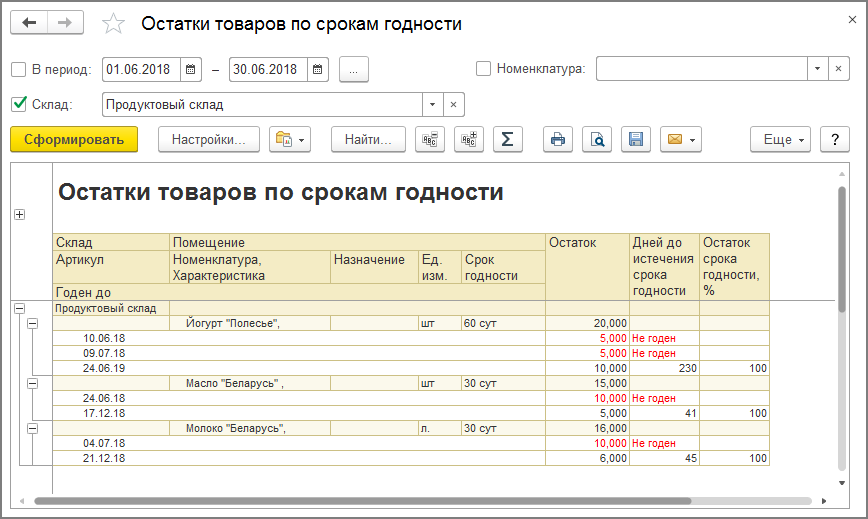Image resolution: width=868 pixels, height=519 pixels.
Task: Collapse the Йогурт "Полесье" group
Action: coord(33,323)
